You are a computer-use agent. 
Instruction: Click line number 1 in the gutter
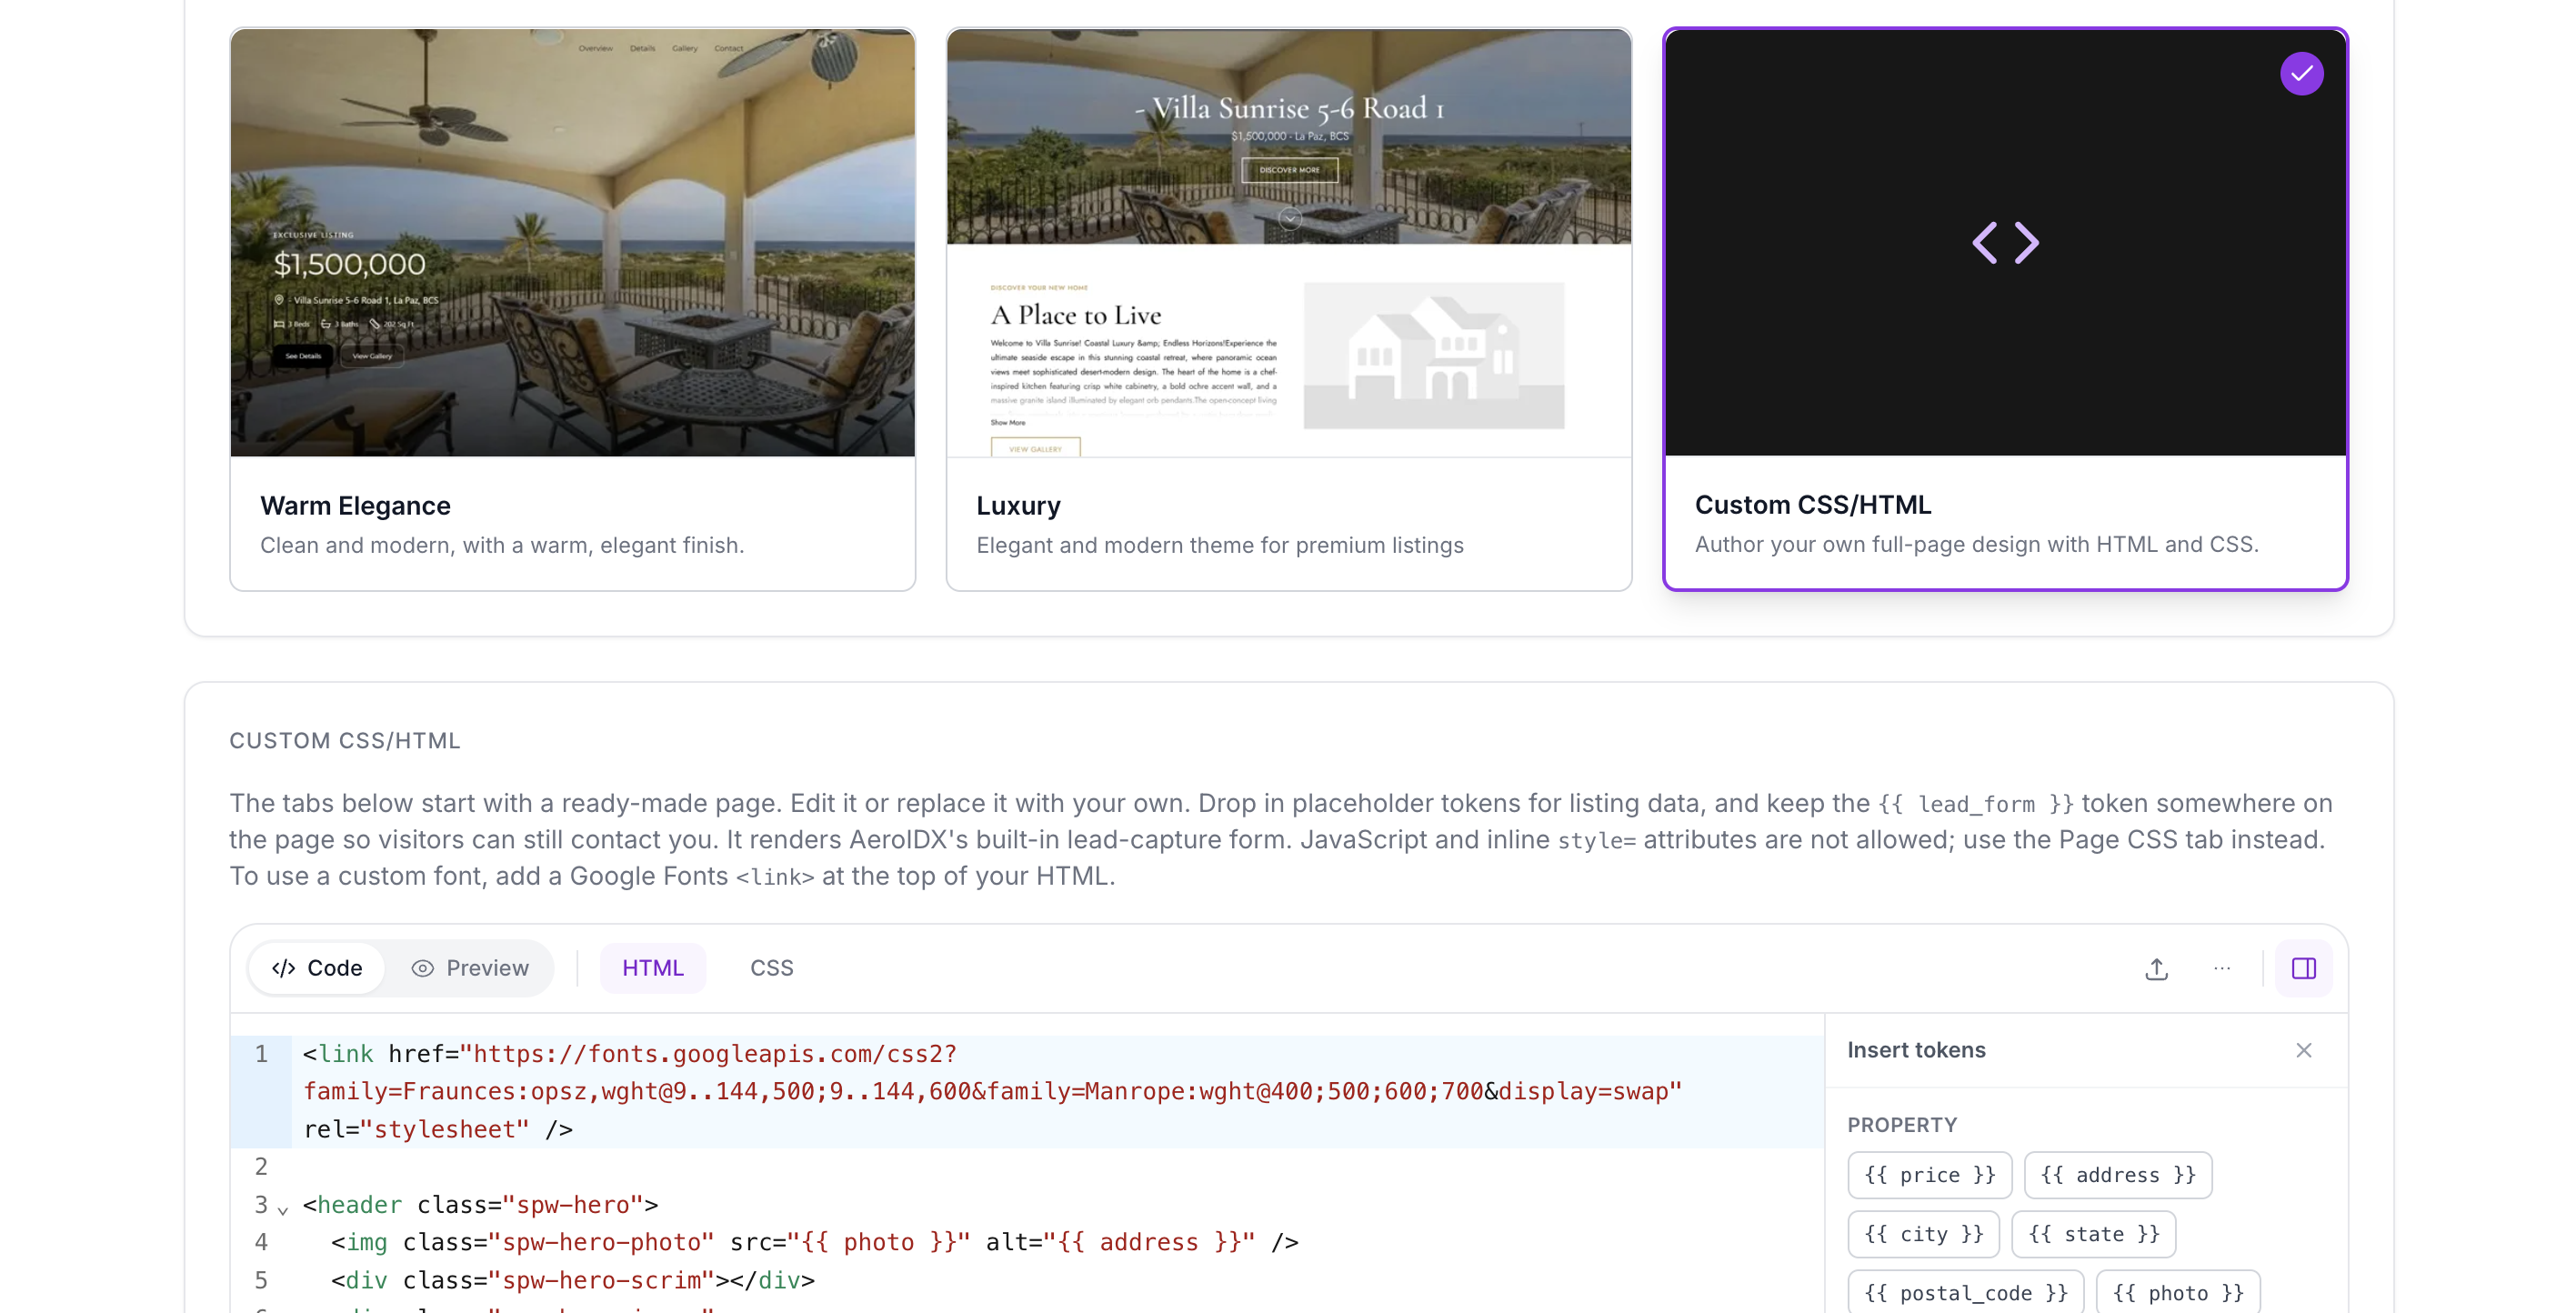pyautogui.click(x=261, y=1054)
